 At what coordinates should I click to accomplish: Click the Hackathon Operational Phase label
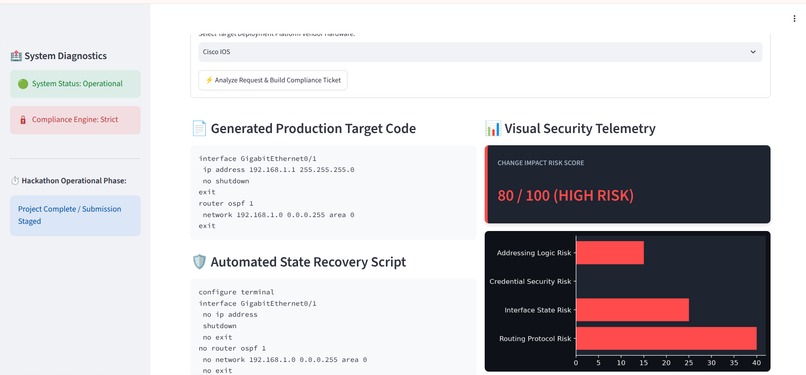[x=74, y=181]
